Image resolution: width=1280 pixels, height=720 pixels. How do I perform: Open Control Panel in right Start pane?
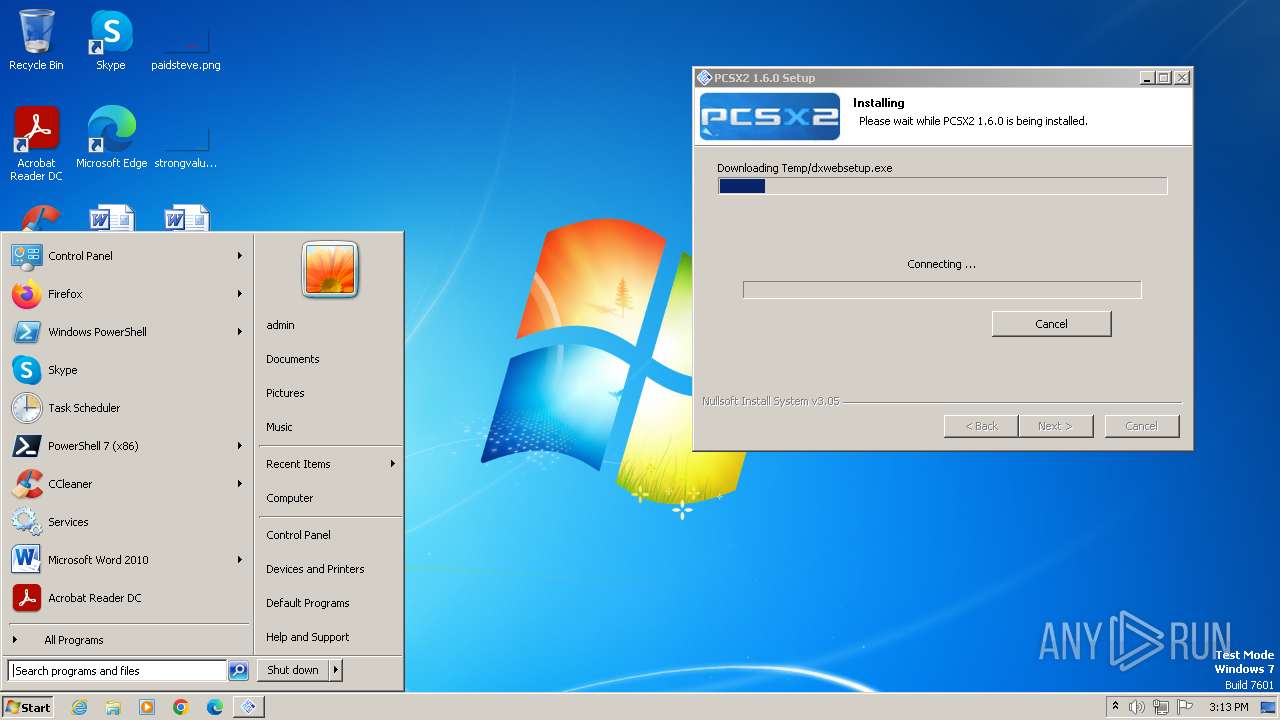coord(330,535)
